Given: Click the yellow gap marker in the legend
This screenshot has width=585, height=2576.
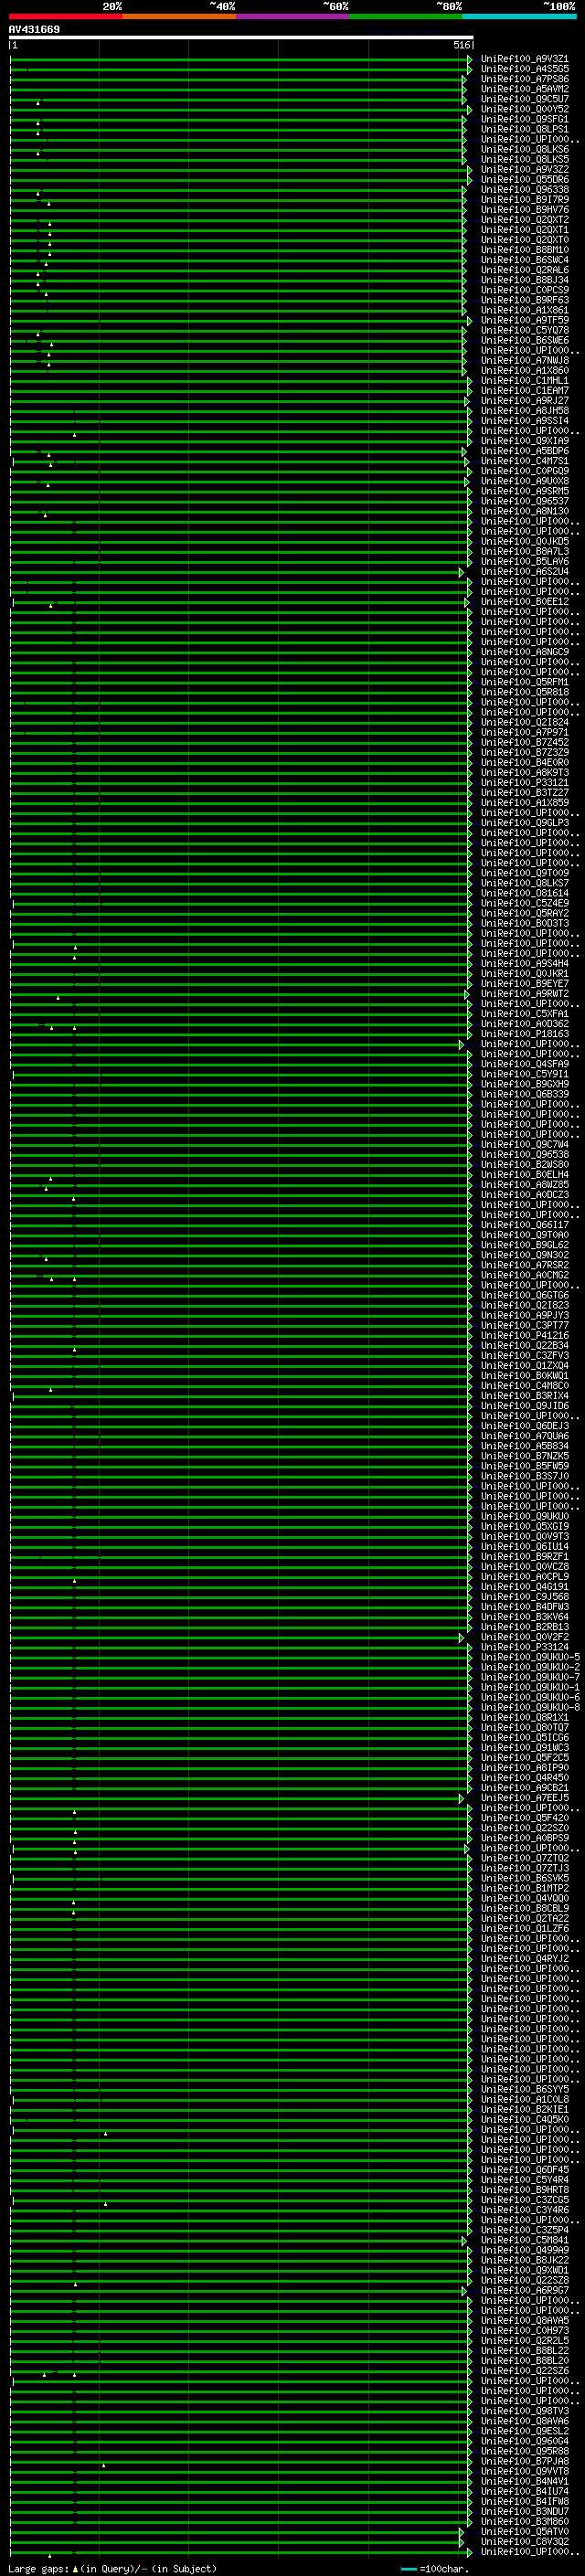Looking at the screenshot, I should pyautogui.click(x=75, y=2569).
